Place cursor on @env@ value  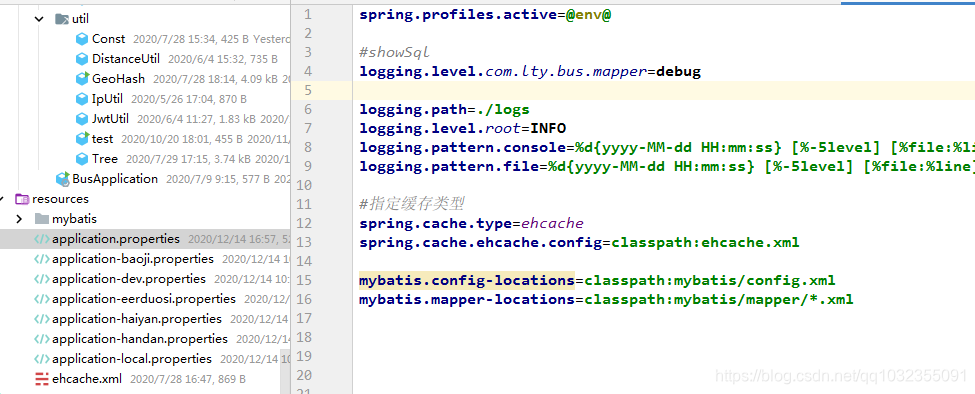point(588,14)
